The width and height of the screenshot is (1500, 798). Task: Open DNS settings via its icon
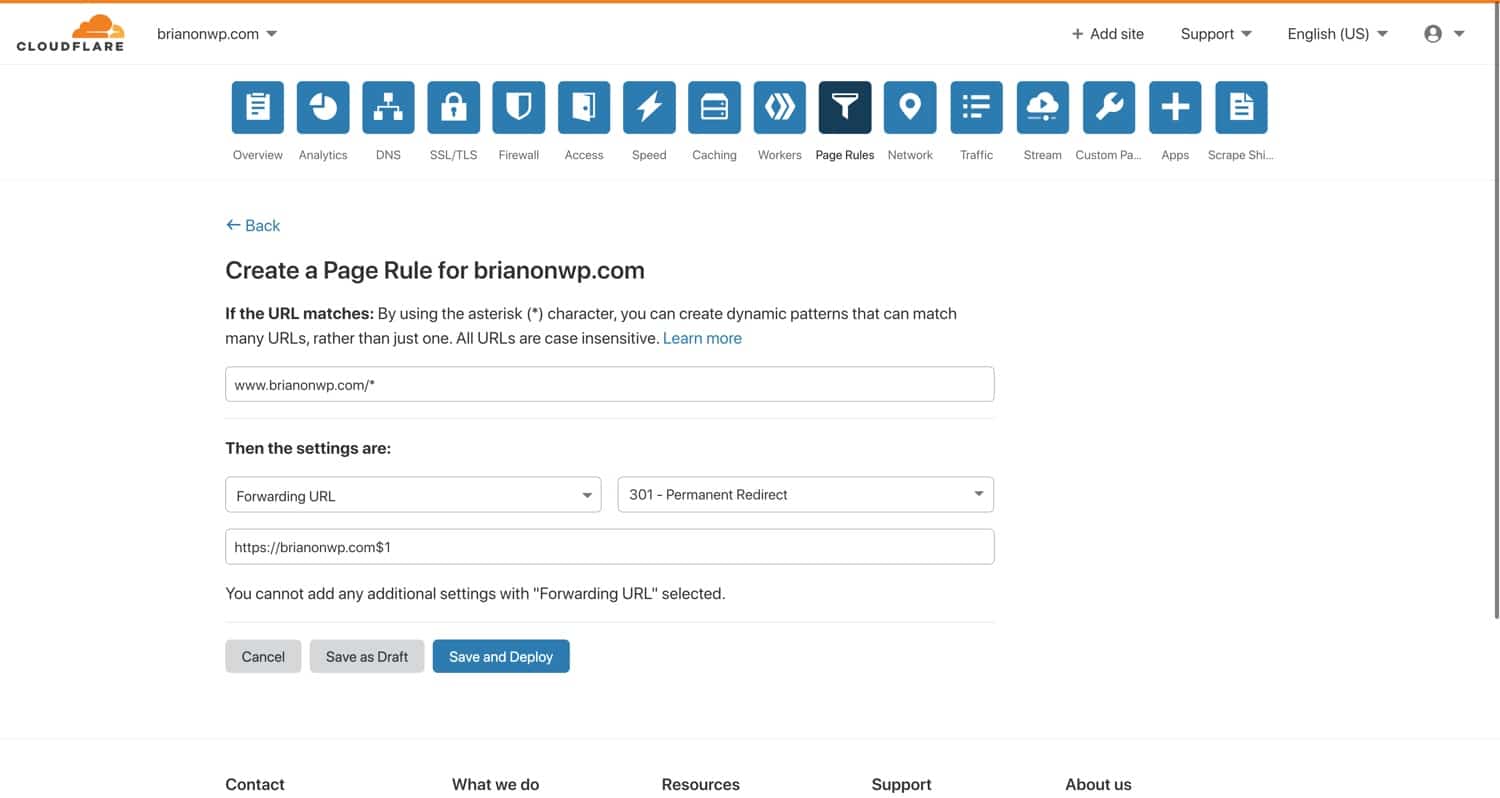[x=388, y=107]
